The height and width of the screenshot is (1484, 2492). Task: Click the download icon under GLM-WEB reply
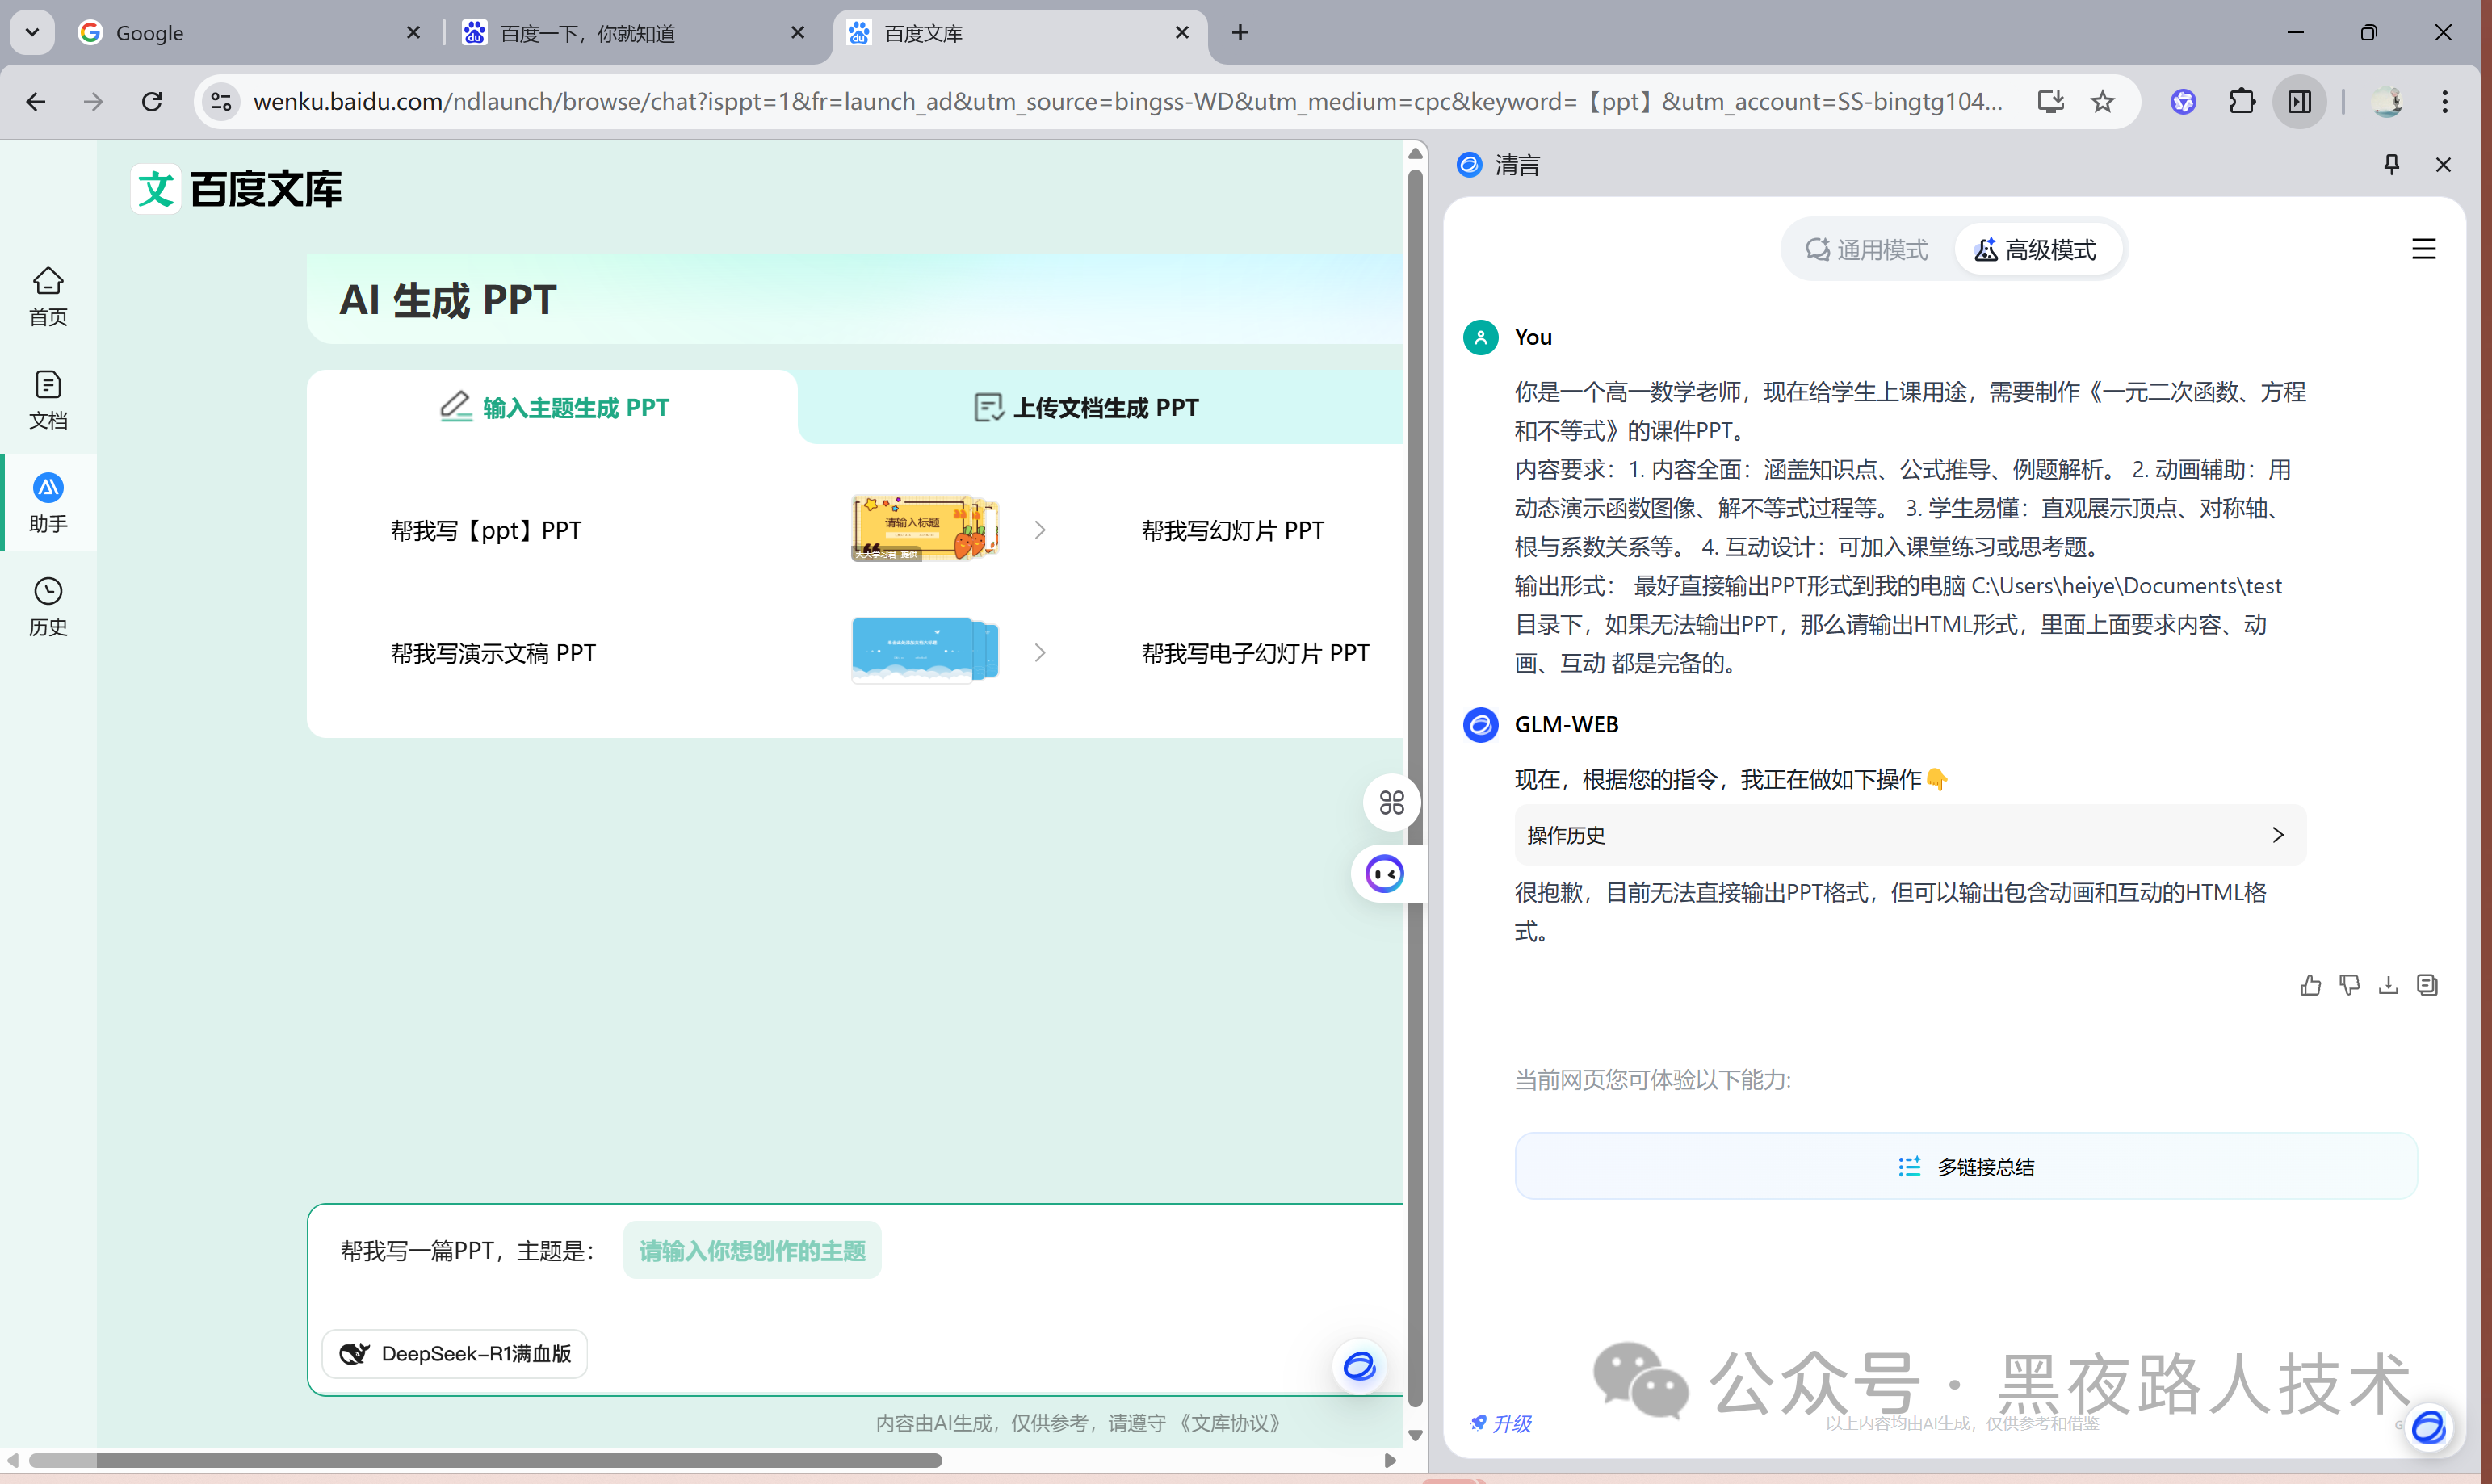click(x=2388, y=985)
